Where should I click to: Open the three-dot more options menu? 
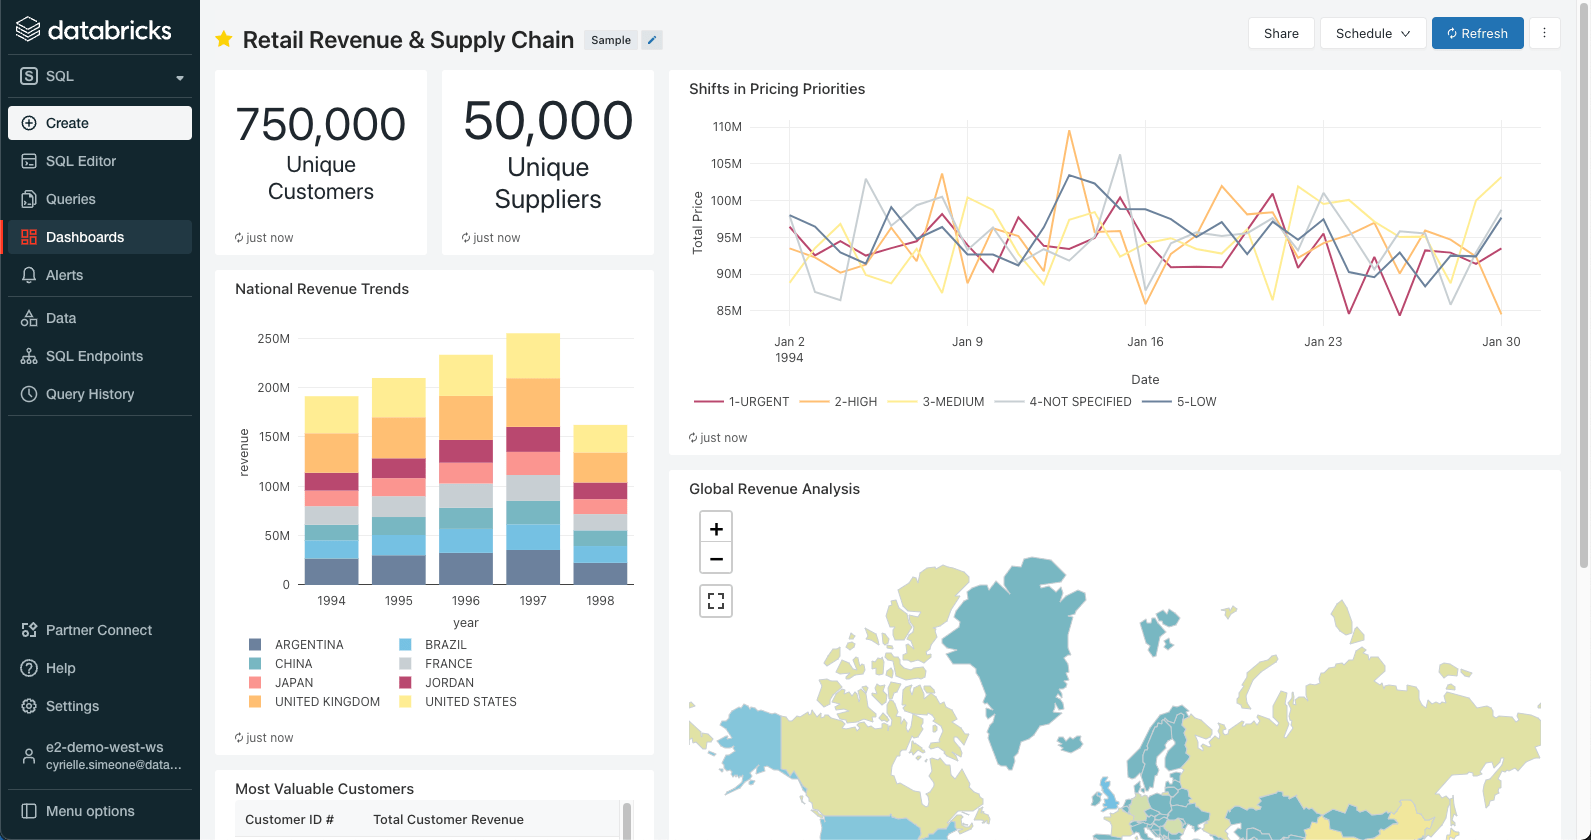[x=1544, y=33]
